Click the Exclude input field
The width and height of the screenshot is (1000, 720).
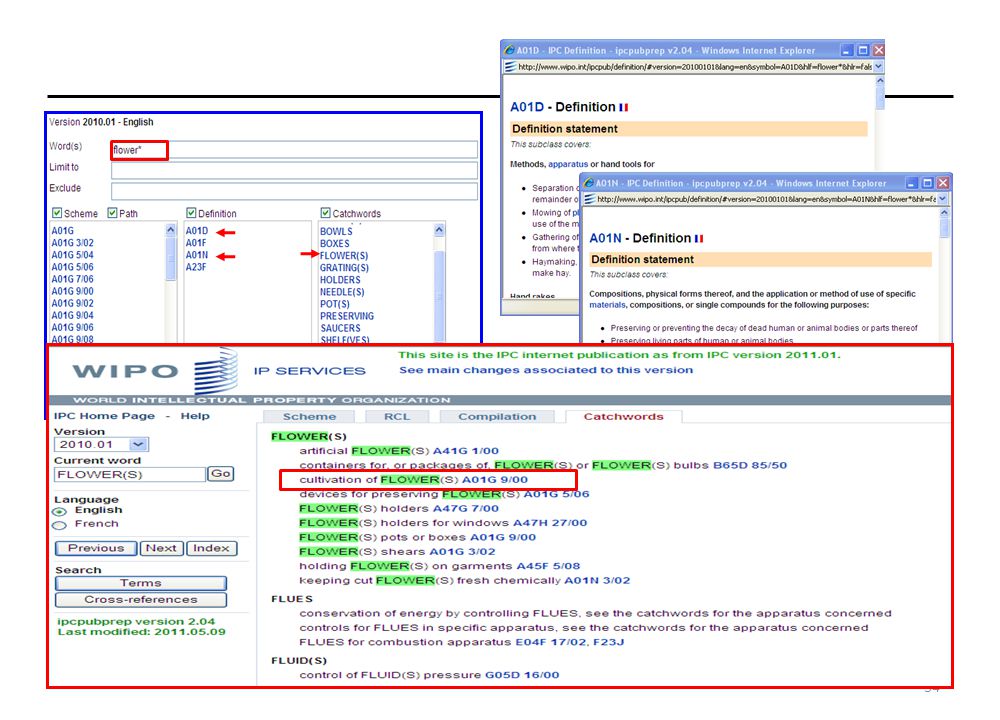coord(294,191)
